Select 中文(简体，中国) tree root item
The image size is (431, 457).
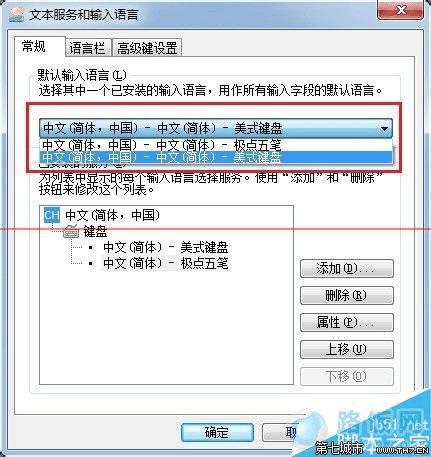click(113, 215)
